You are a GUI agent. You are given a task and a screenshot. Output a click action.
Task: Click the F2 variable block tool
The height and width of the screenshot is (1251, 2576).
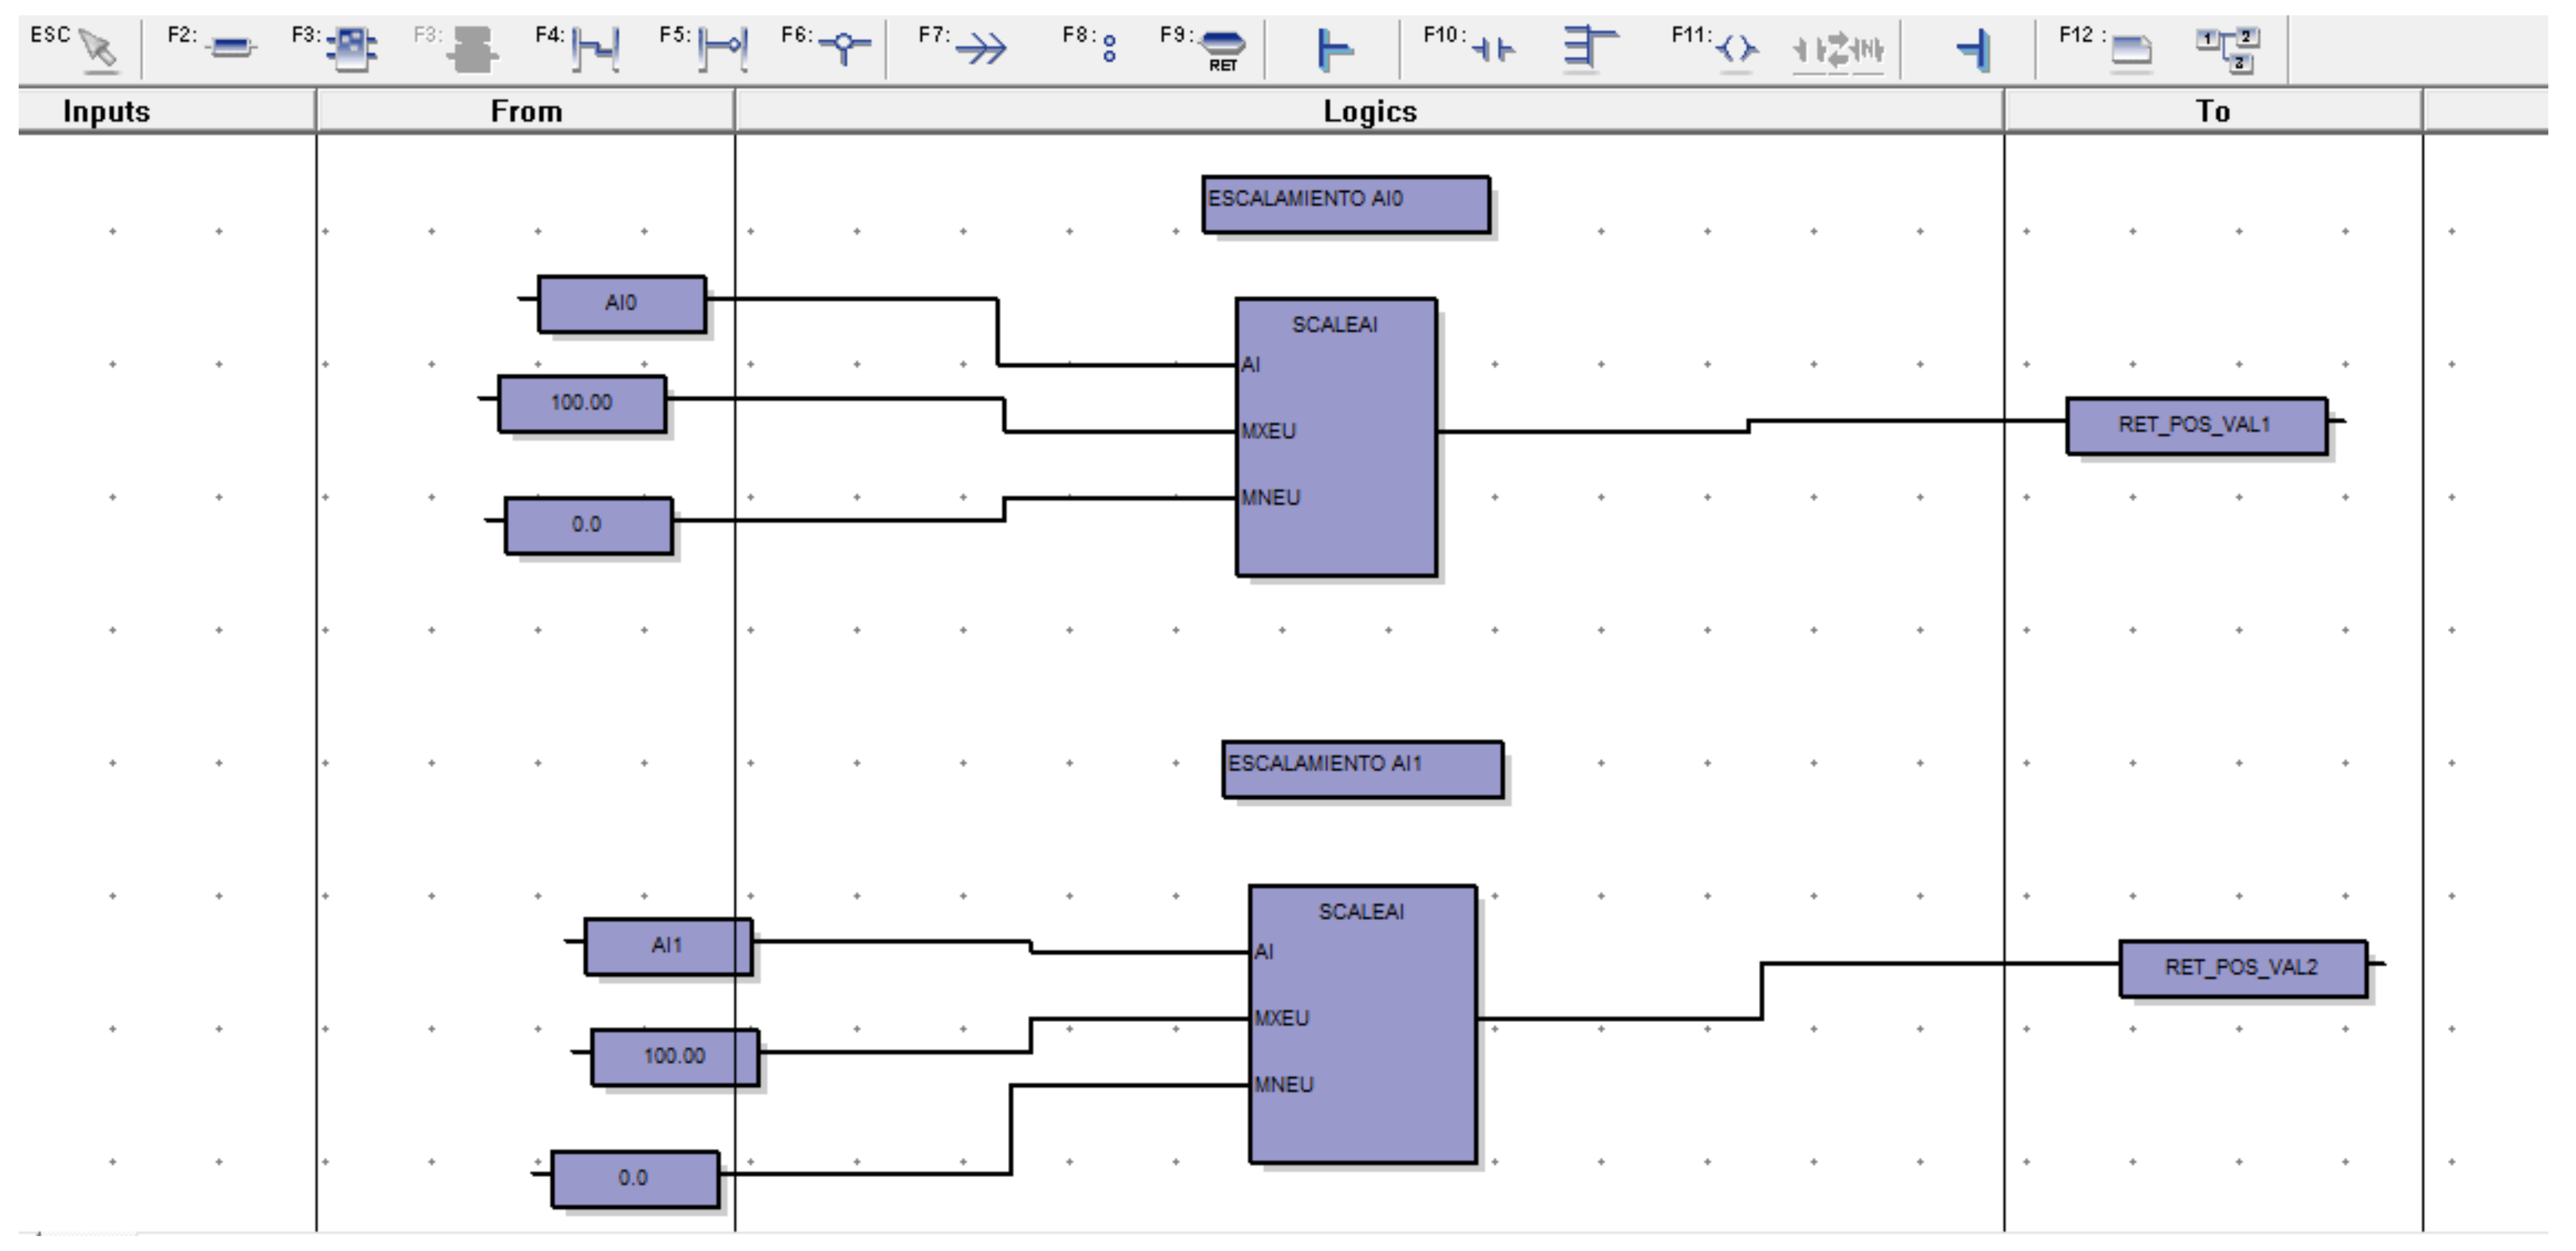(x=231, y=47)
